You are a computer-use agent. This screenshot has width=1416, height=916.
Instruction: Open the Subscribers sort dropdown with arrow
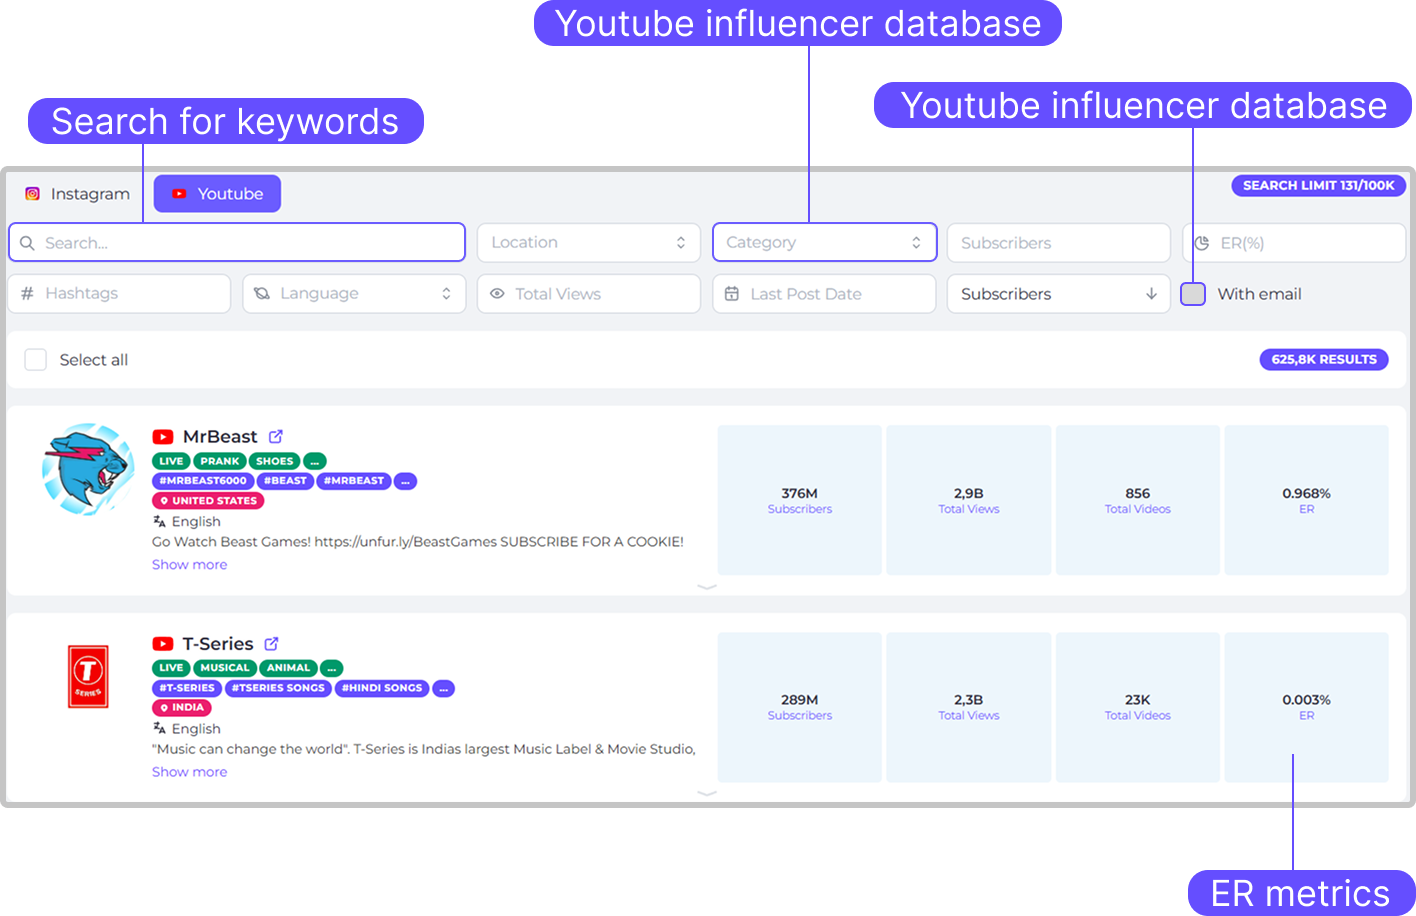[1058, 294]
